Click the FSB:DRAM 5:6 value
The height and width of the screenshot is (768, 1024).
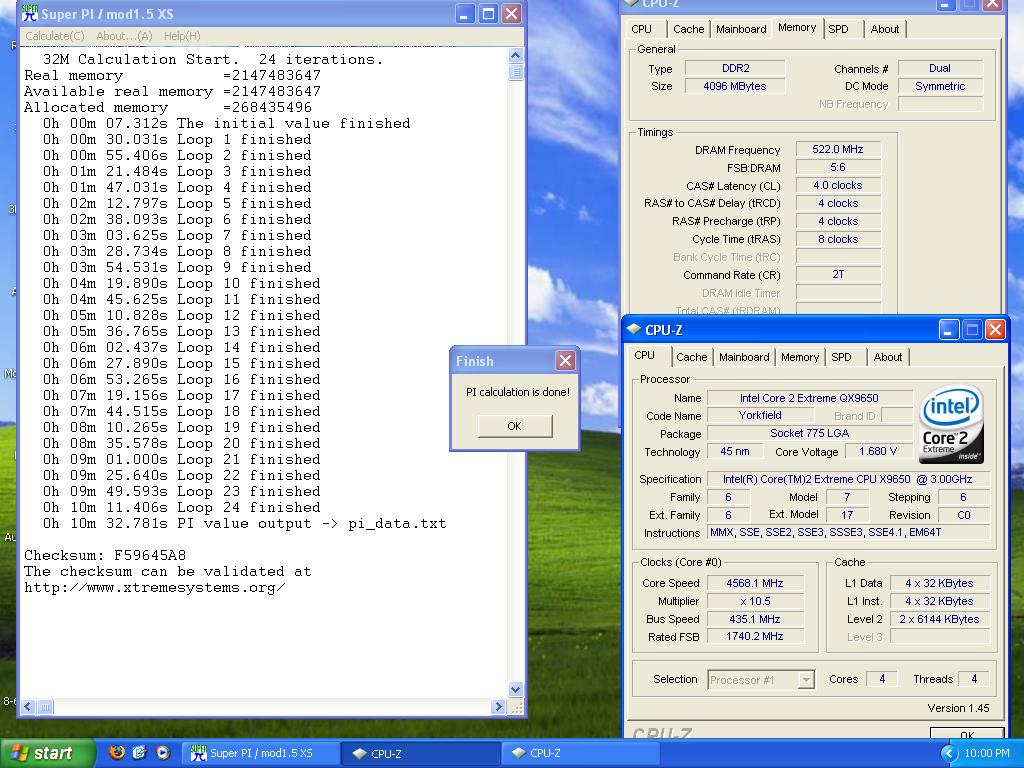[x=838, y=167]
